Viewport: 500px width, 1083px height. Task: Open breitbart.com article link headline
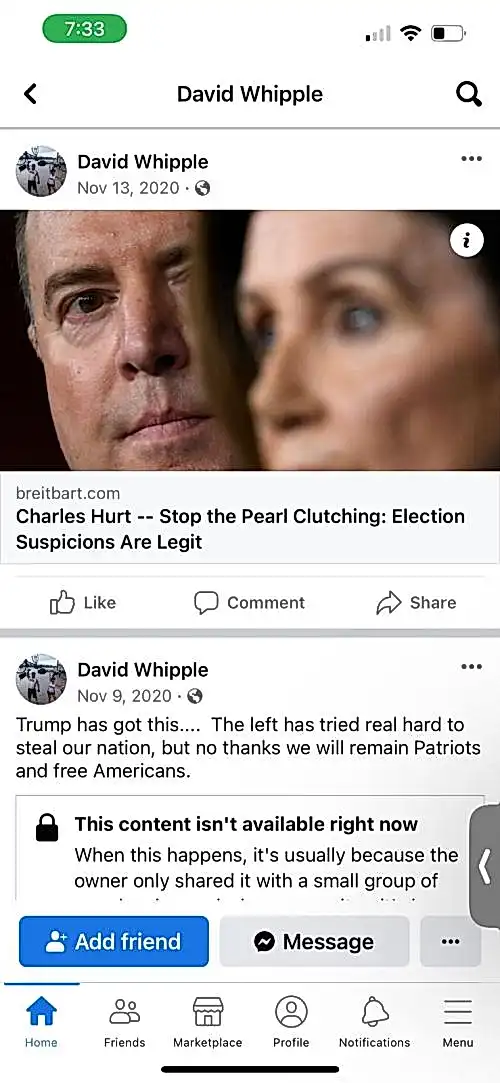coord(240,529)
